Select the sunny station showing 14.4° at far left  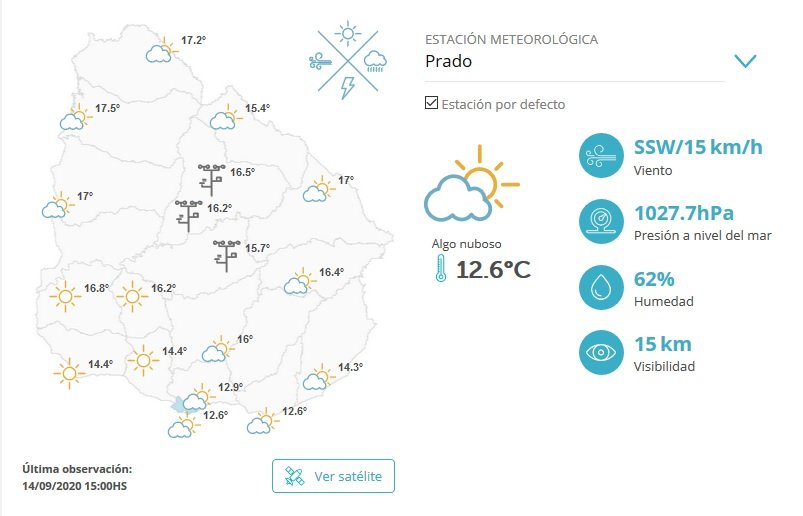pyautogui.click(x=69, y=373)
